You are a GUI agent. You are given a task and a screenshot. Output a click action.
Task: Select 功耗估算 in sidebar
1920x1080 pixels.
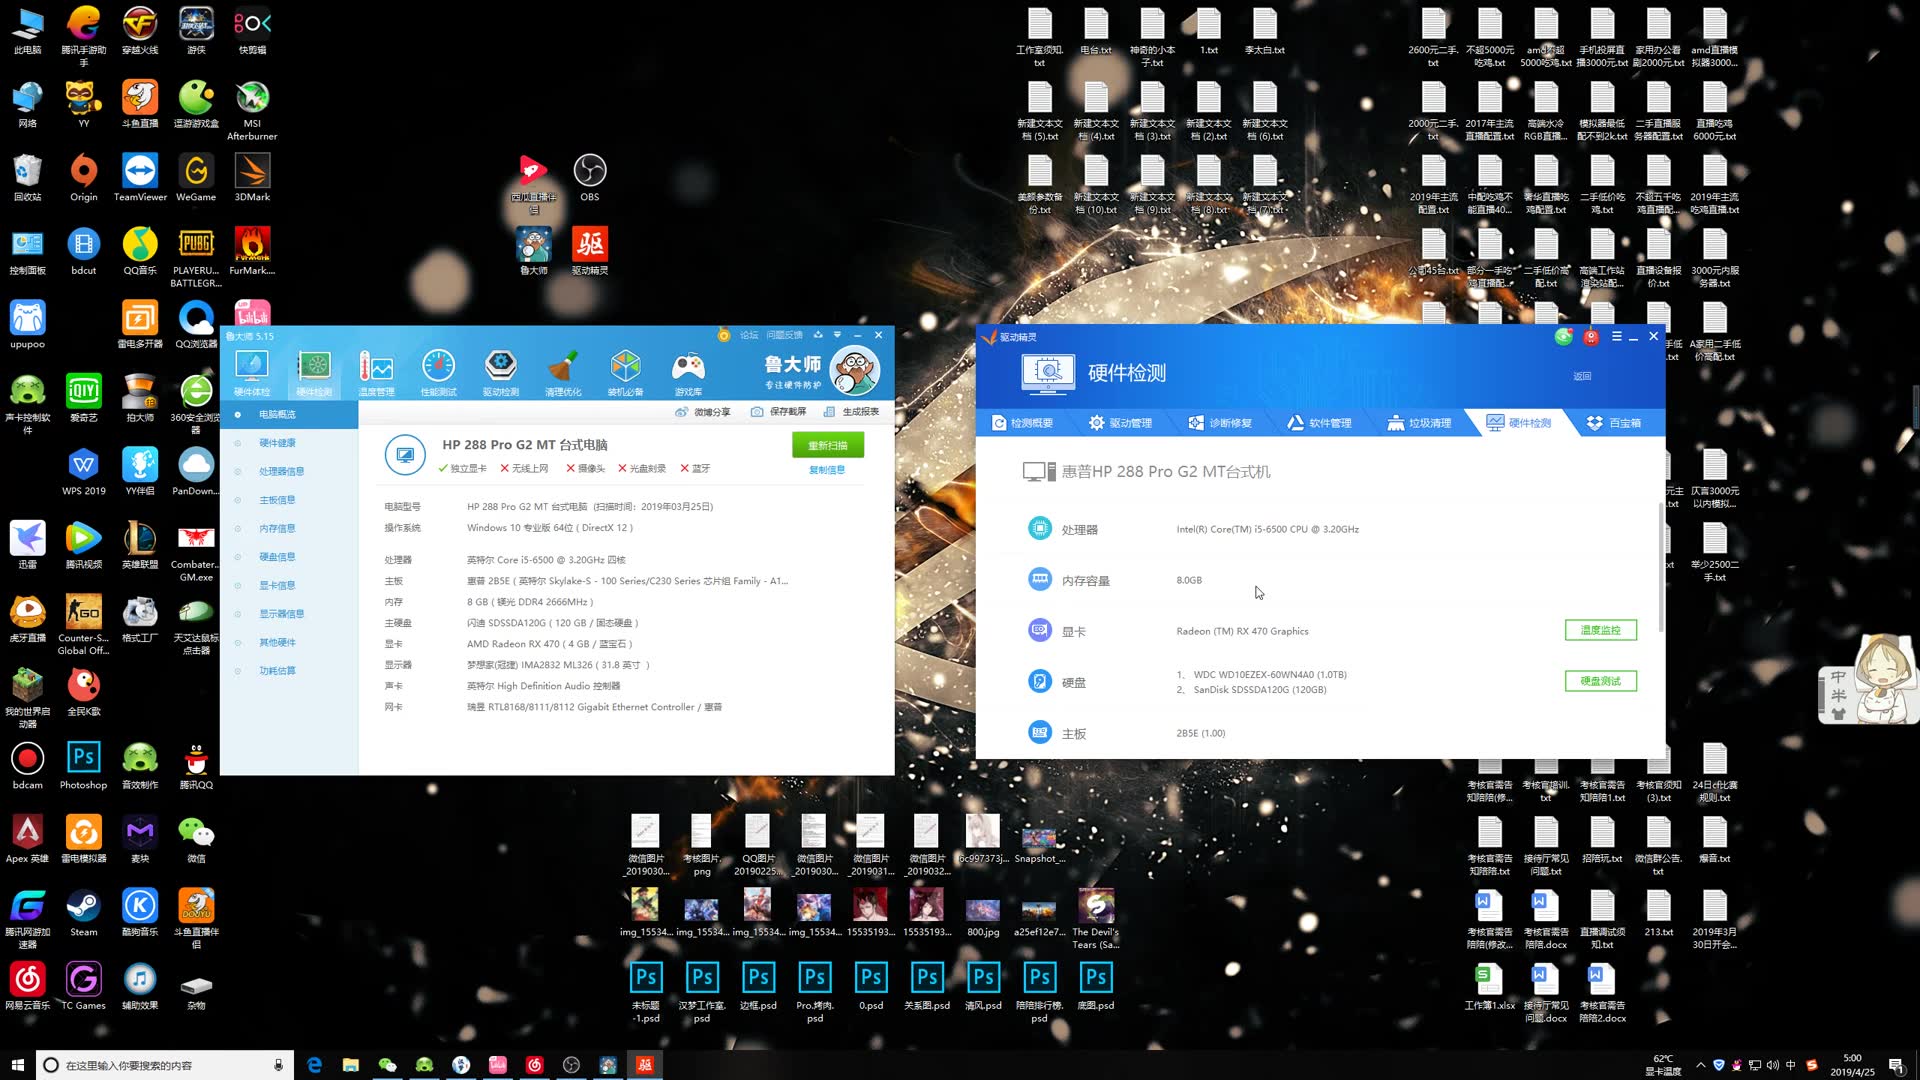(x=277, y=671)
